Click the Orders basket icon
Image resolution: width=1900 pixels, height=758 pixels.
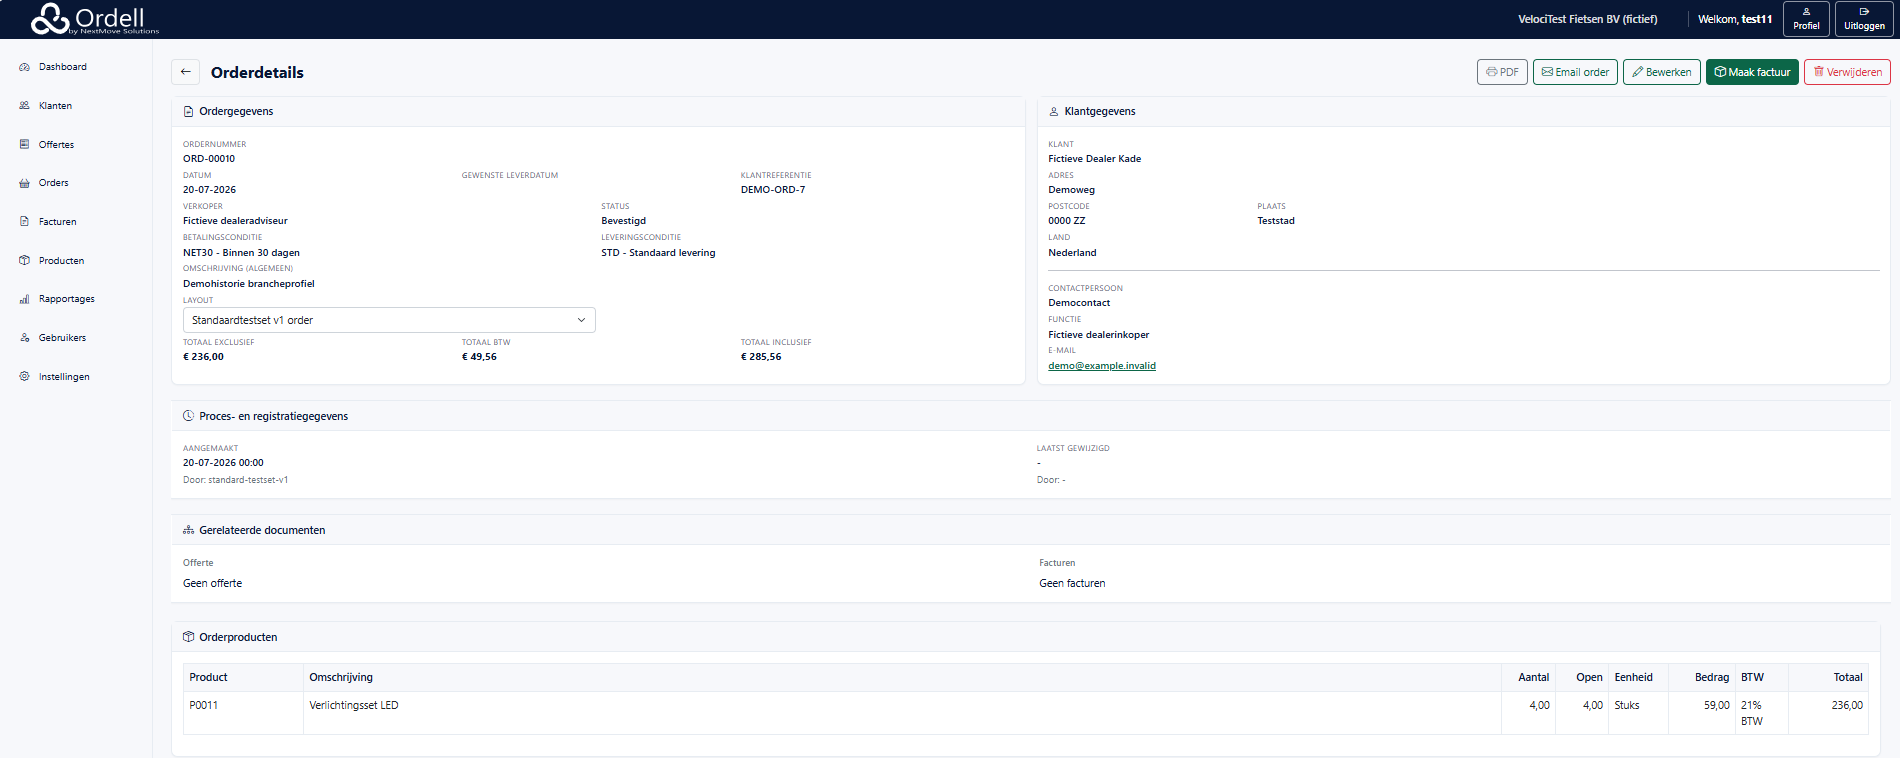coord(25,183)
